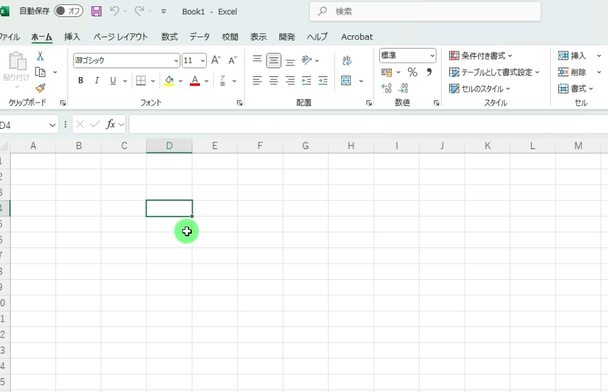Viewport: 608px width, 392px height.
Task: Click the accounting currency format icon
Action: pyautogui.click(x=387, y=72)
